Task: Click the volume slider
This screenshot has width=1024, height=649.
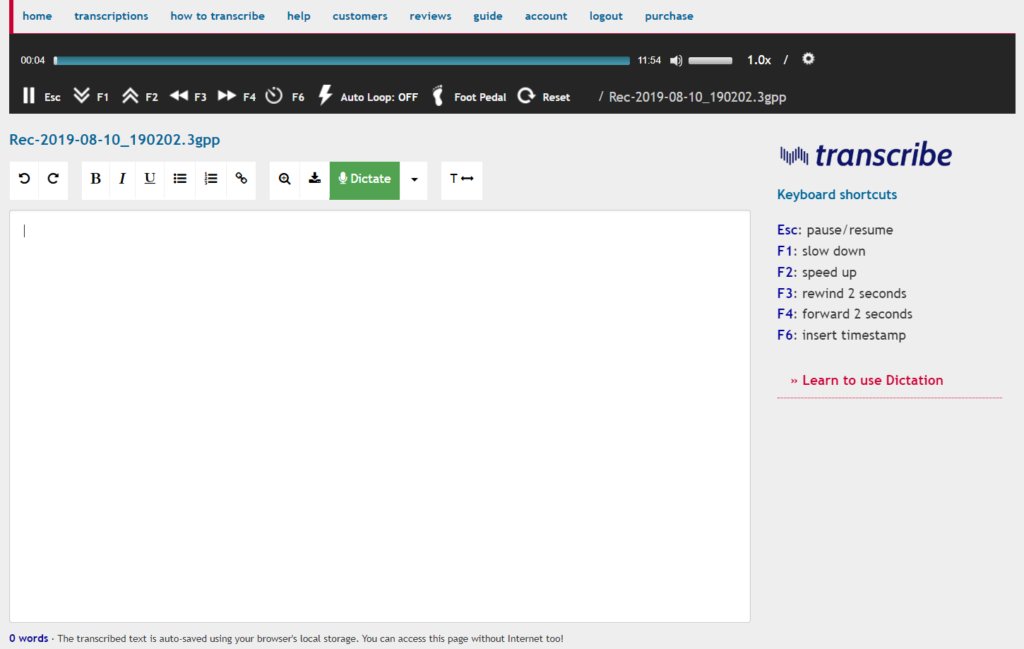Action: point(710,60)
